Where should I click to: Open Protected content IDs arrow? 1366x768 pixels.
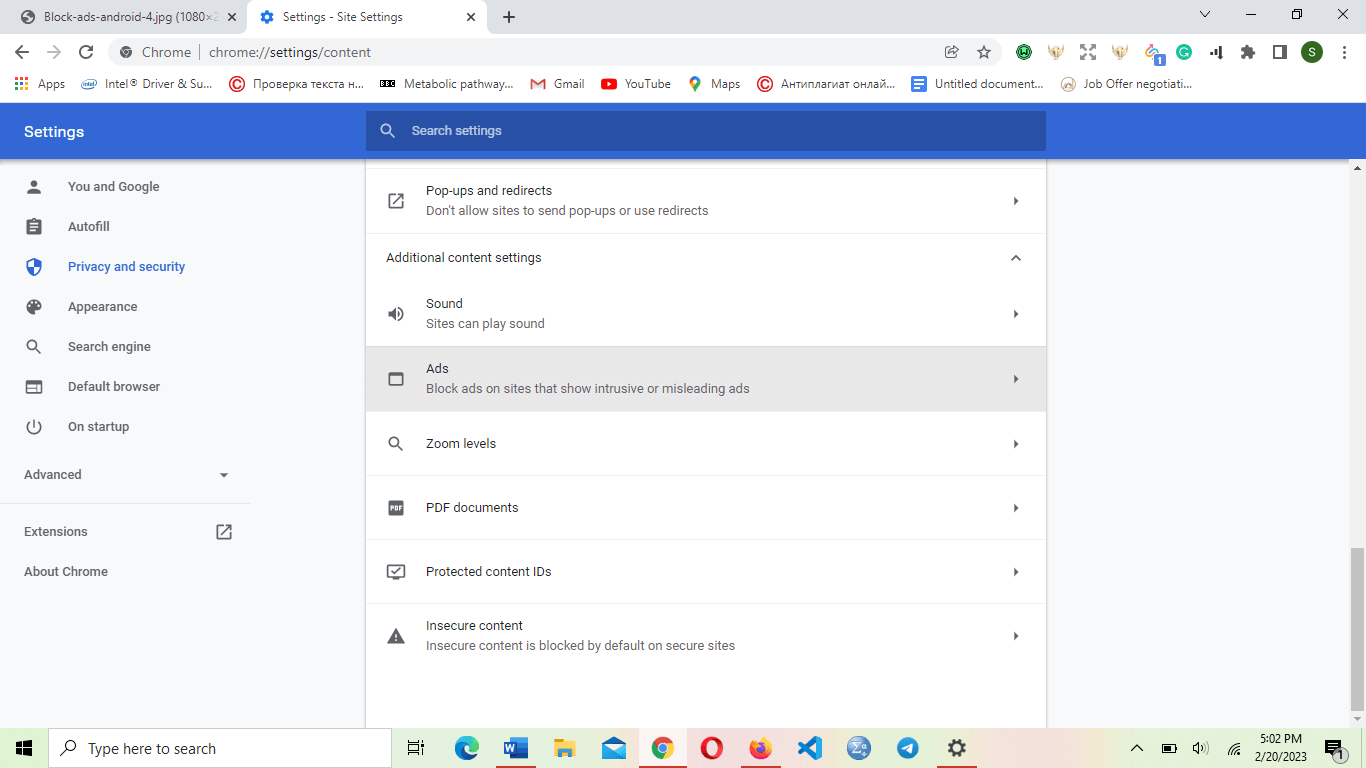[x=1016, y=572]
